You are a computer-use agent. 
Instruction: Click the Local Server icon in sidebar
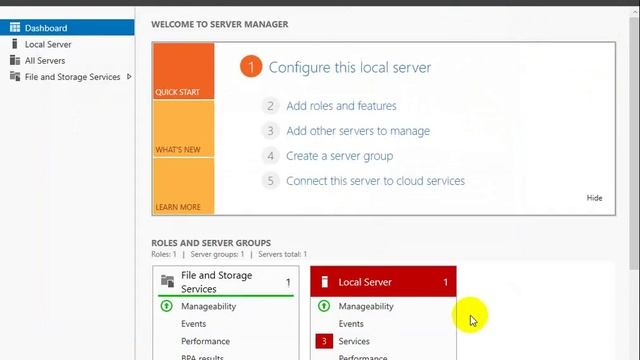(15, 44)
